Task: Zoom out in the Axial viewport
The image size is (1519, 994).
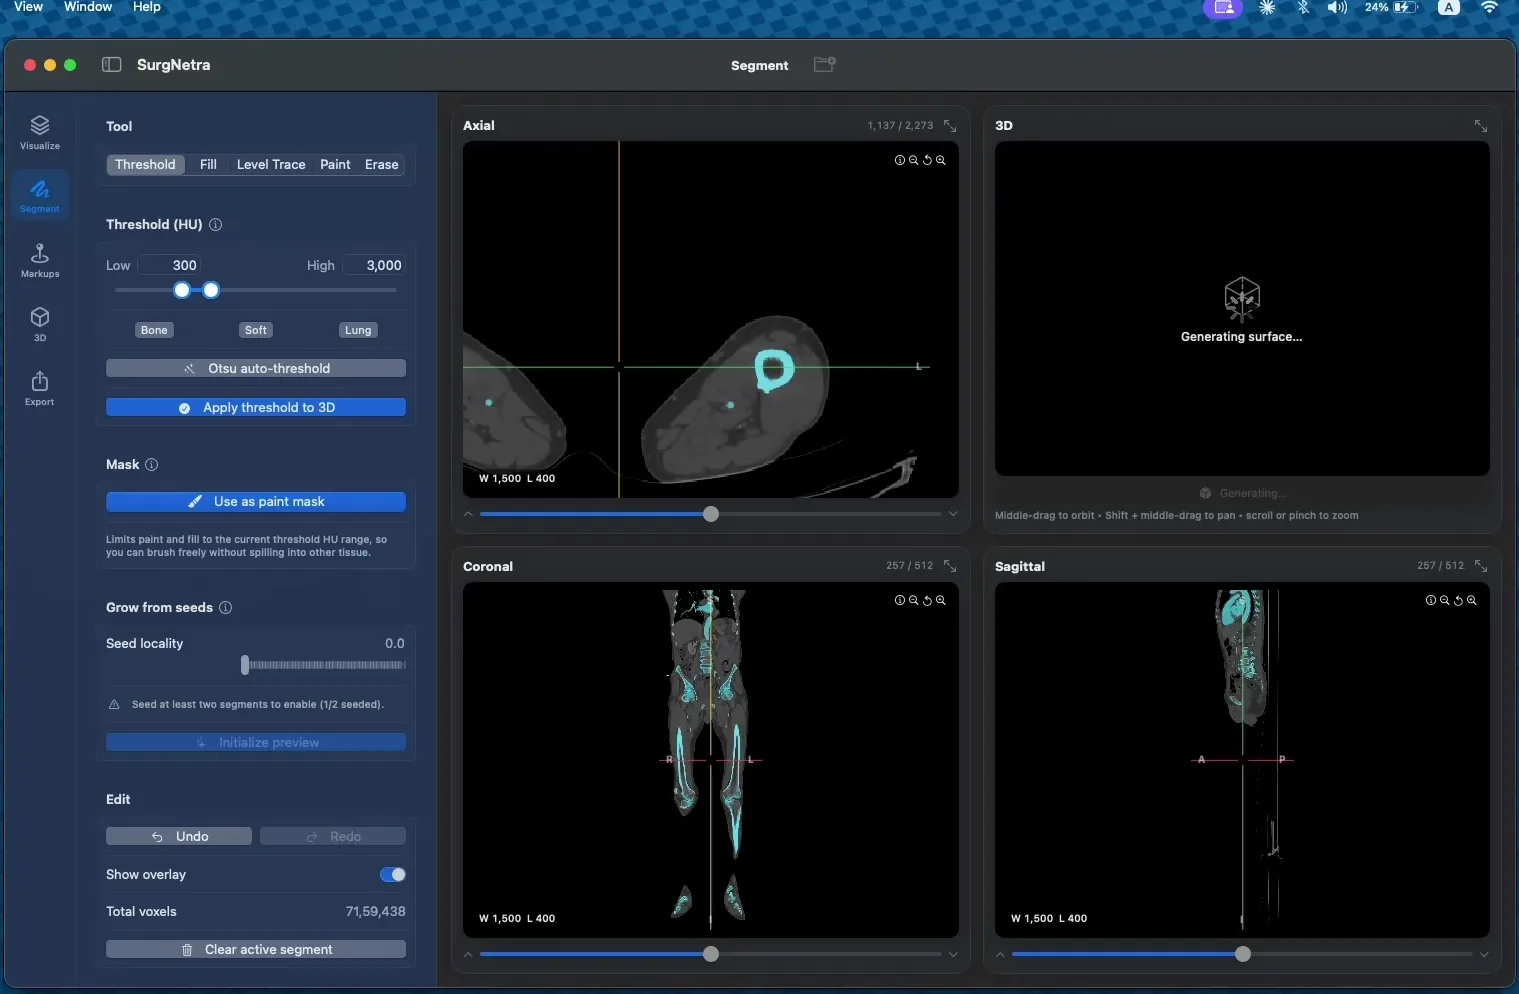Action: pyautogui.click(x=913, y=160)
